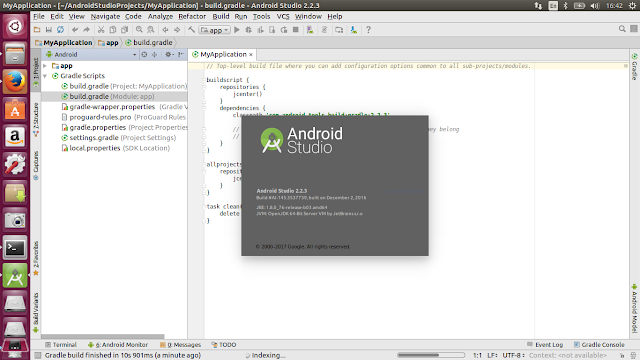Screen dimensions: 640x360
Task: Click scroll-from-source target icon in Project panel
Action: coord(144,54)
